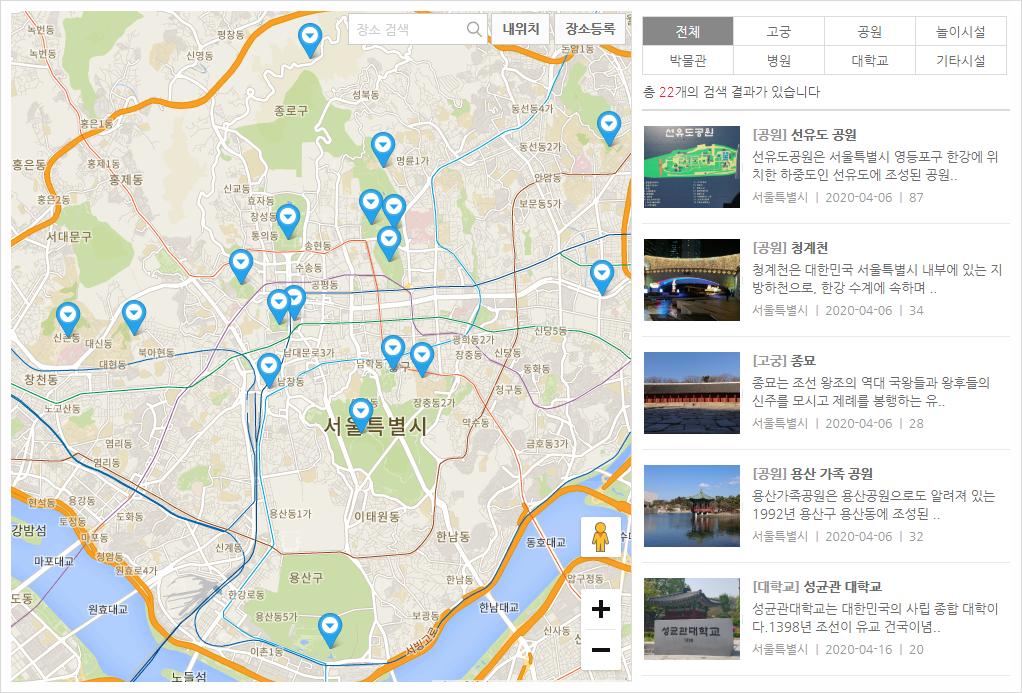Click the 성균관대학교 description text
The image size is (1022, 693).
point(875,617)
